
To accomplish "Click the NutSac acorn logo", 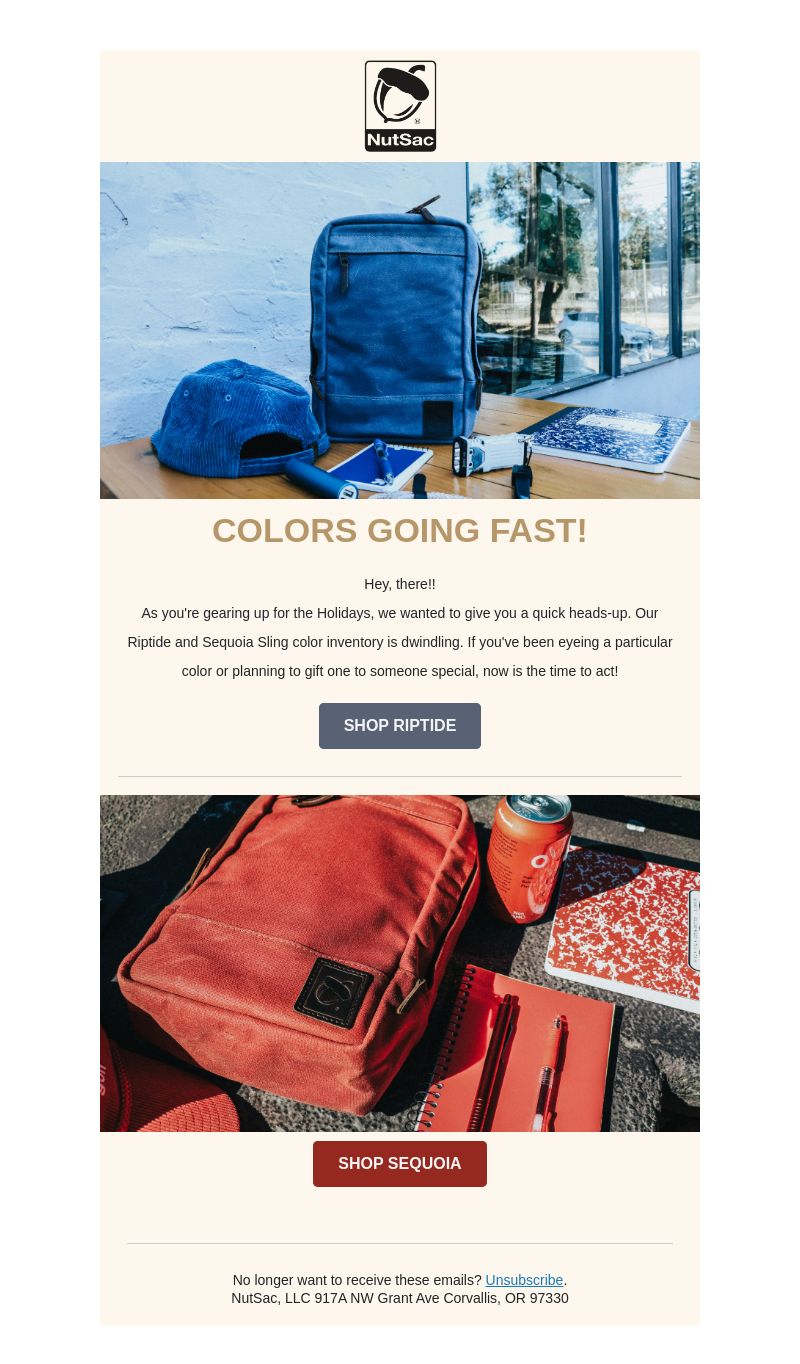I will pos(400,106).
